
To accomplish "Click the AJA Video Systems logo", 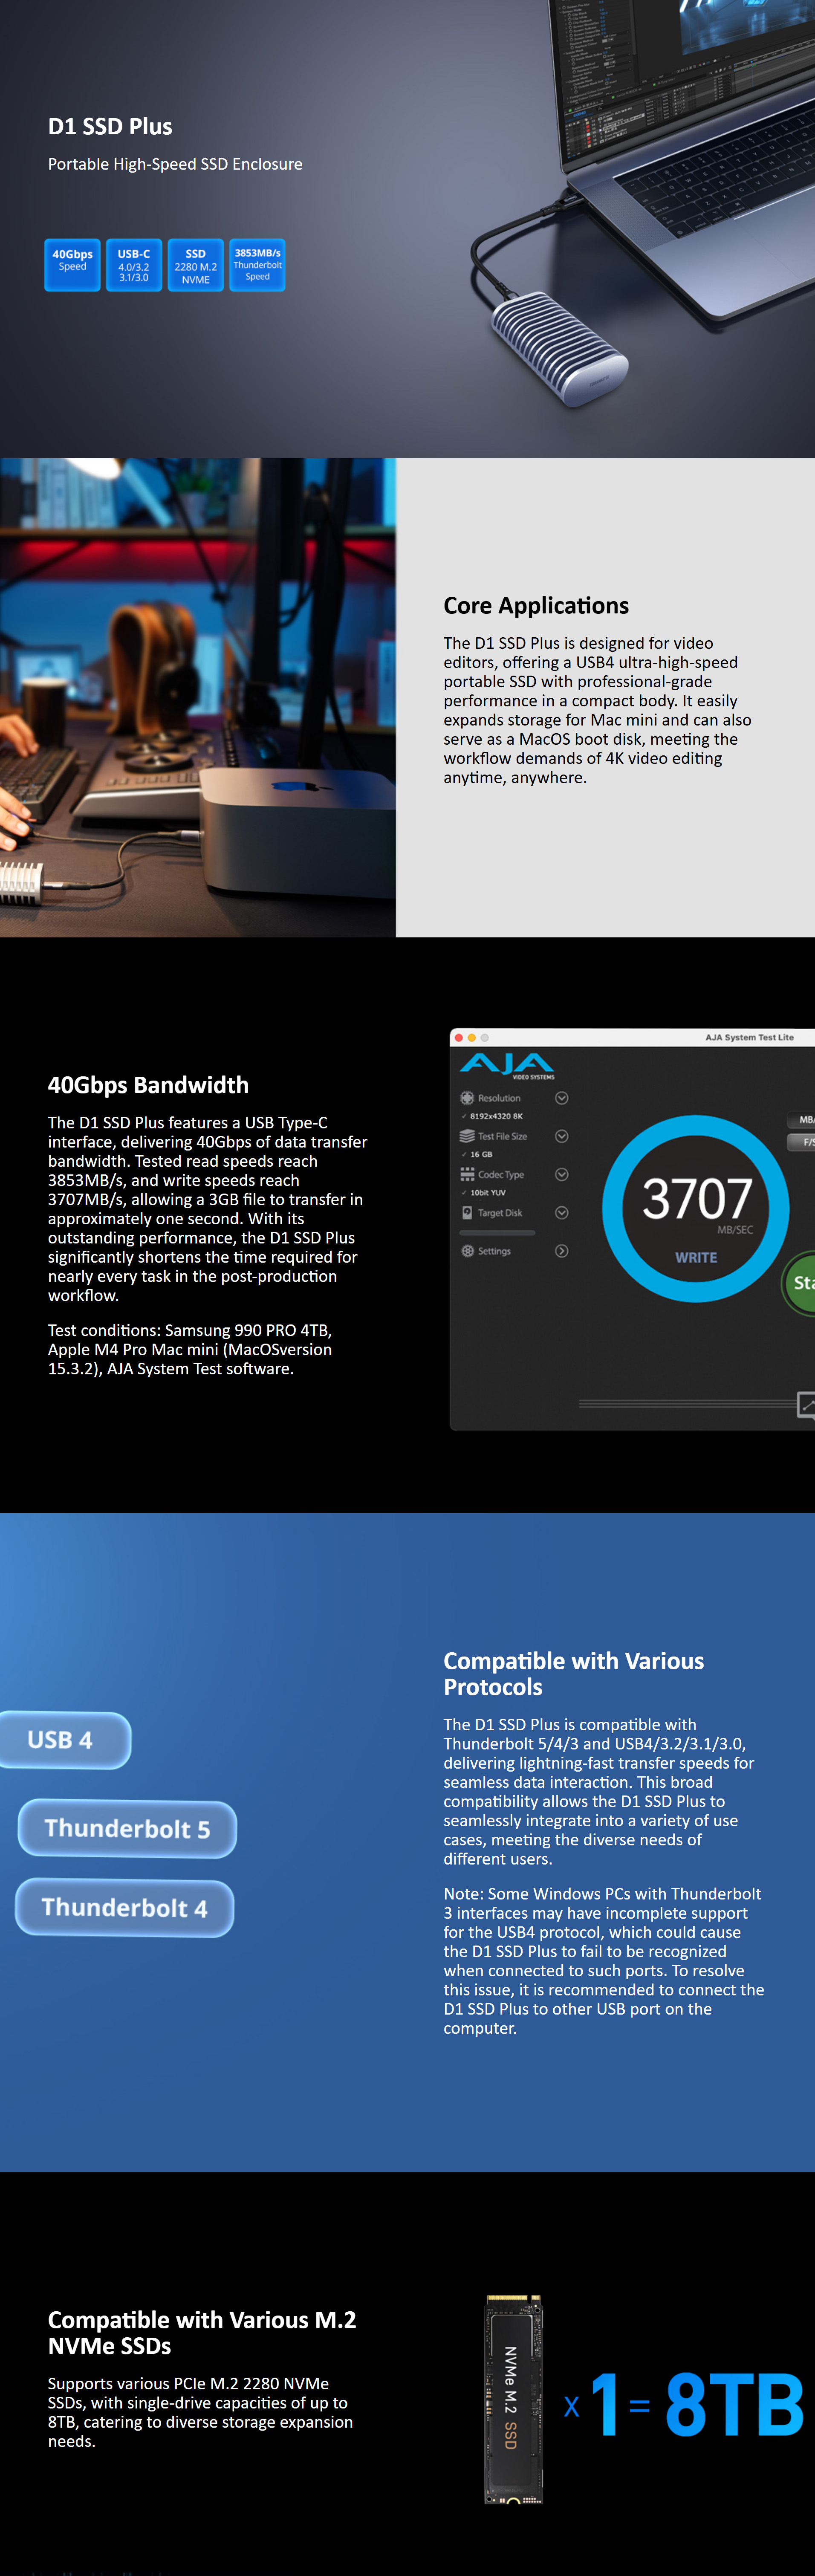I will [507, 1066].
